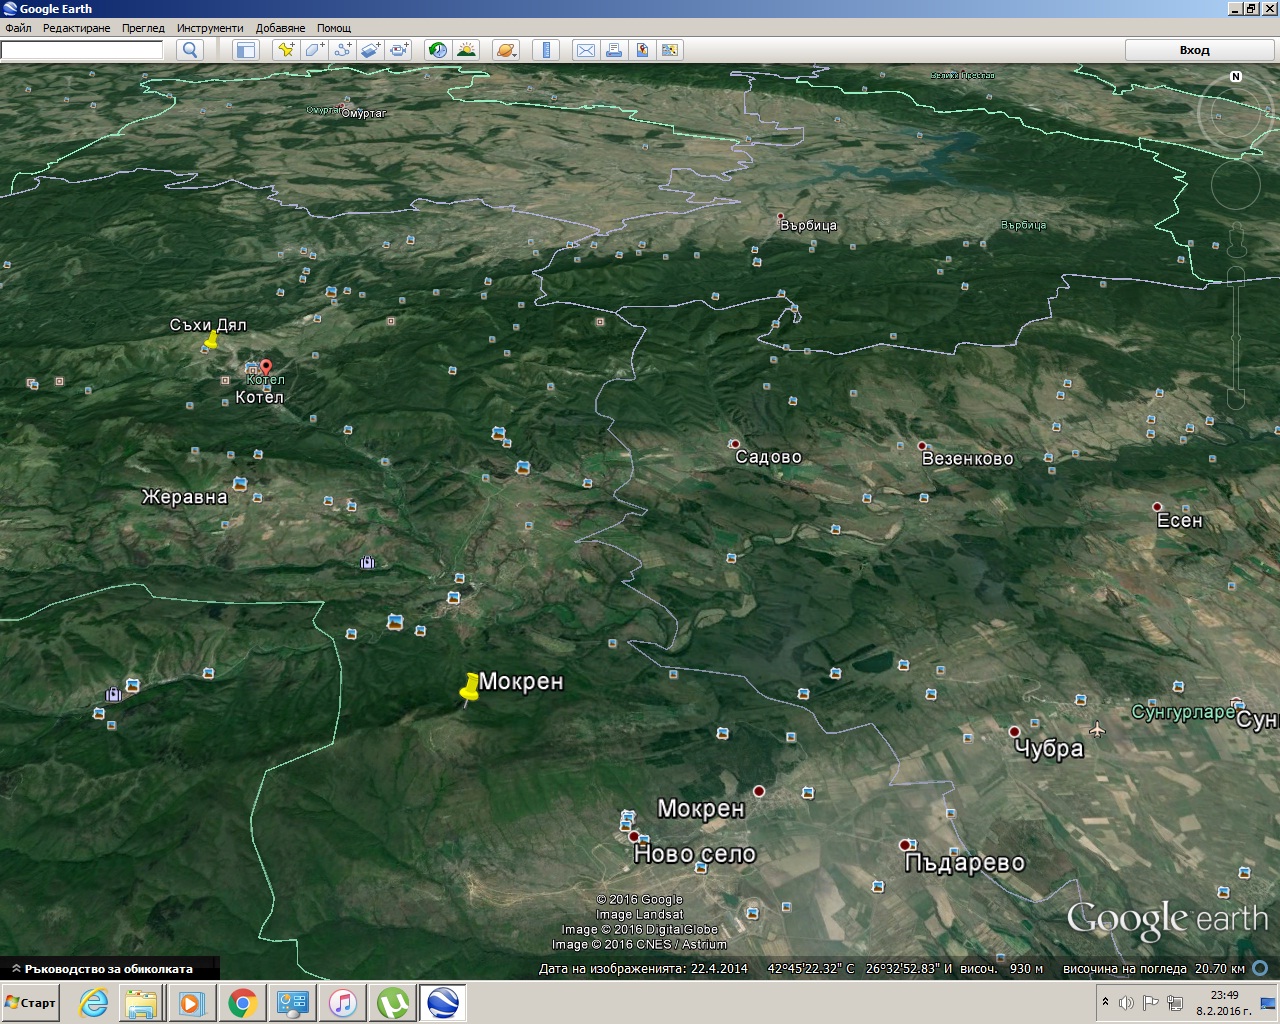Toggle historical imagery clock button
The height and width of the screenshot is (1024, 1280).
(437, 50)
